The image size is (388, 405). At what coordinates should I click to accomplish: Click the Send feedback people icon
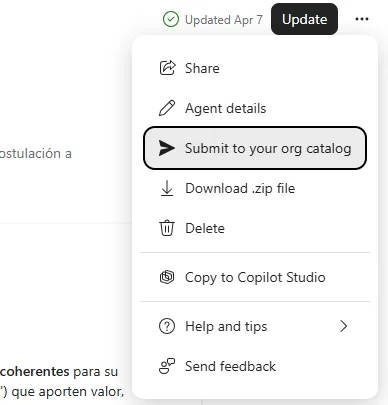pyautogui.click(x=167, y=366)
